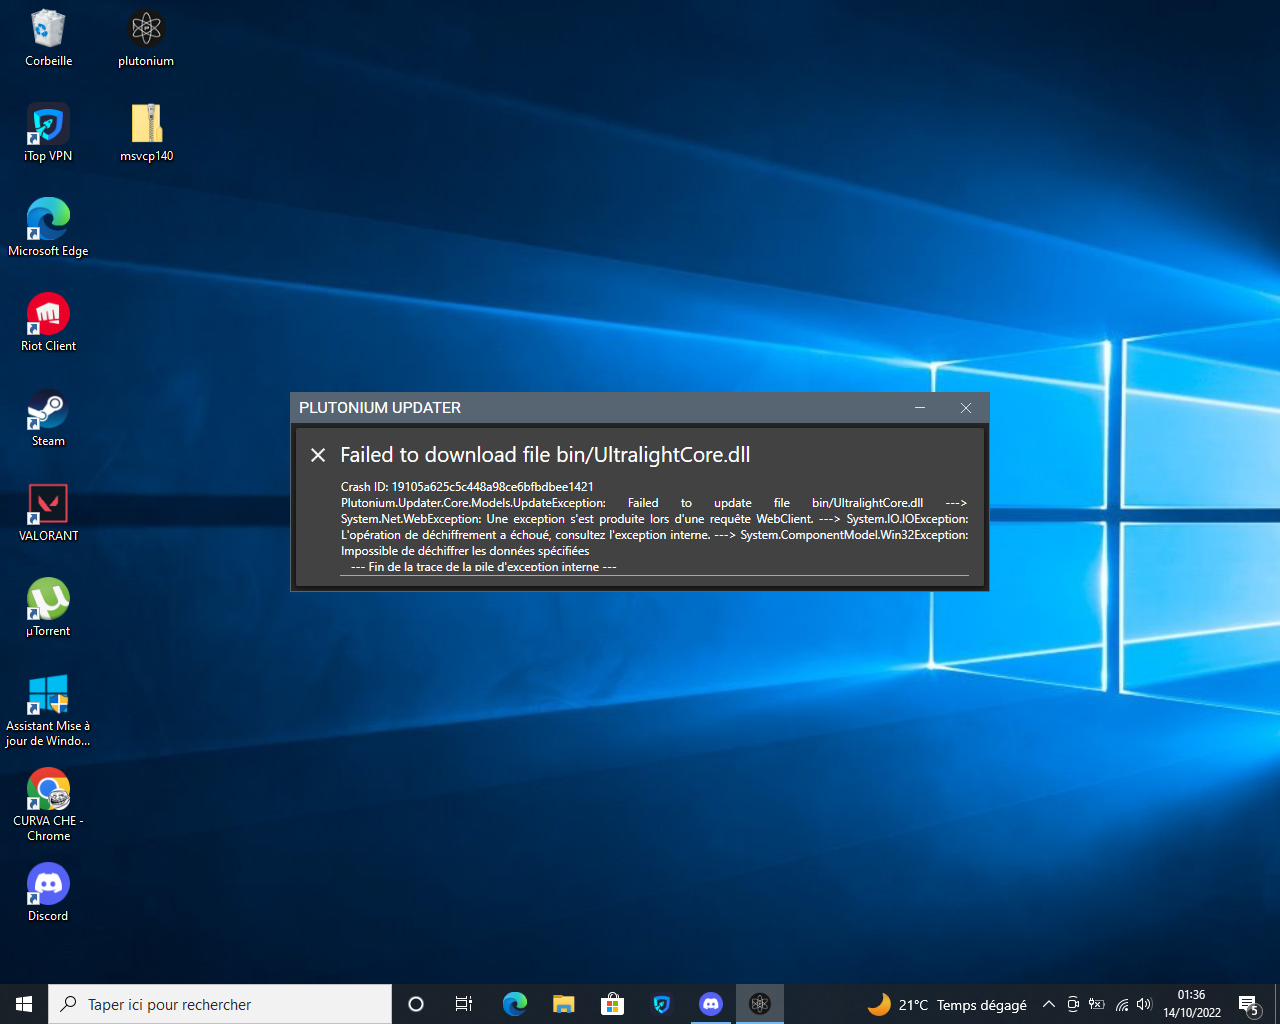Screen dimensions: 1280x1024
Task: Select the Riot Client desktop icon
Action: (48, 323)
